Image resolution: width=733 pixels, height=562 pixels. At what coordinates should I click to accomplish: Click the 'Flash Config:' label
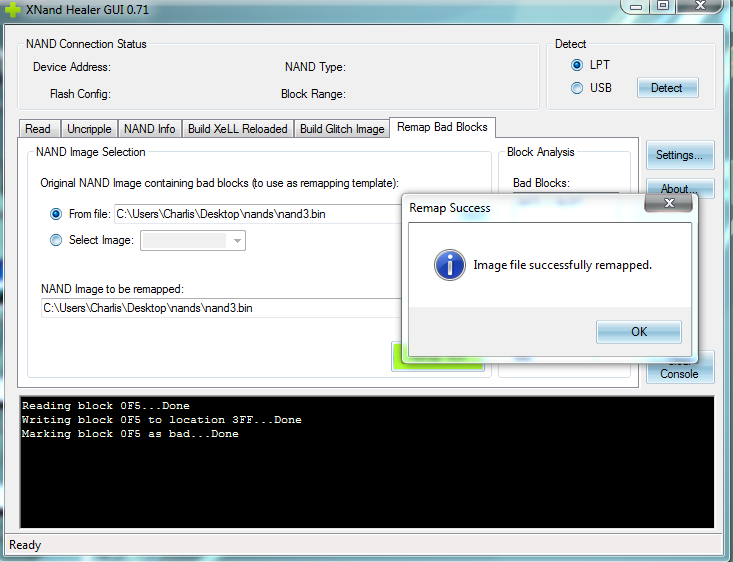click(x=80, y=94)
